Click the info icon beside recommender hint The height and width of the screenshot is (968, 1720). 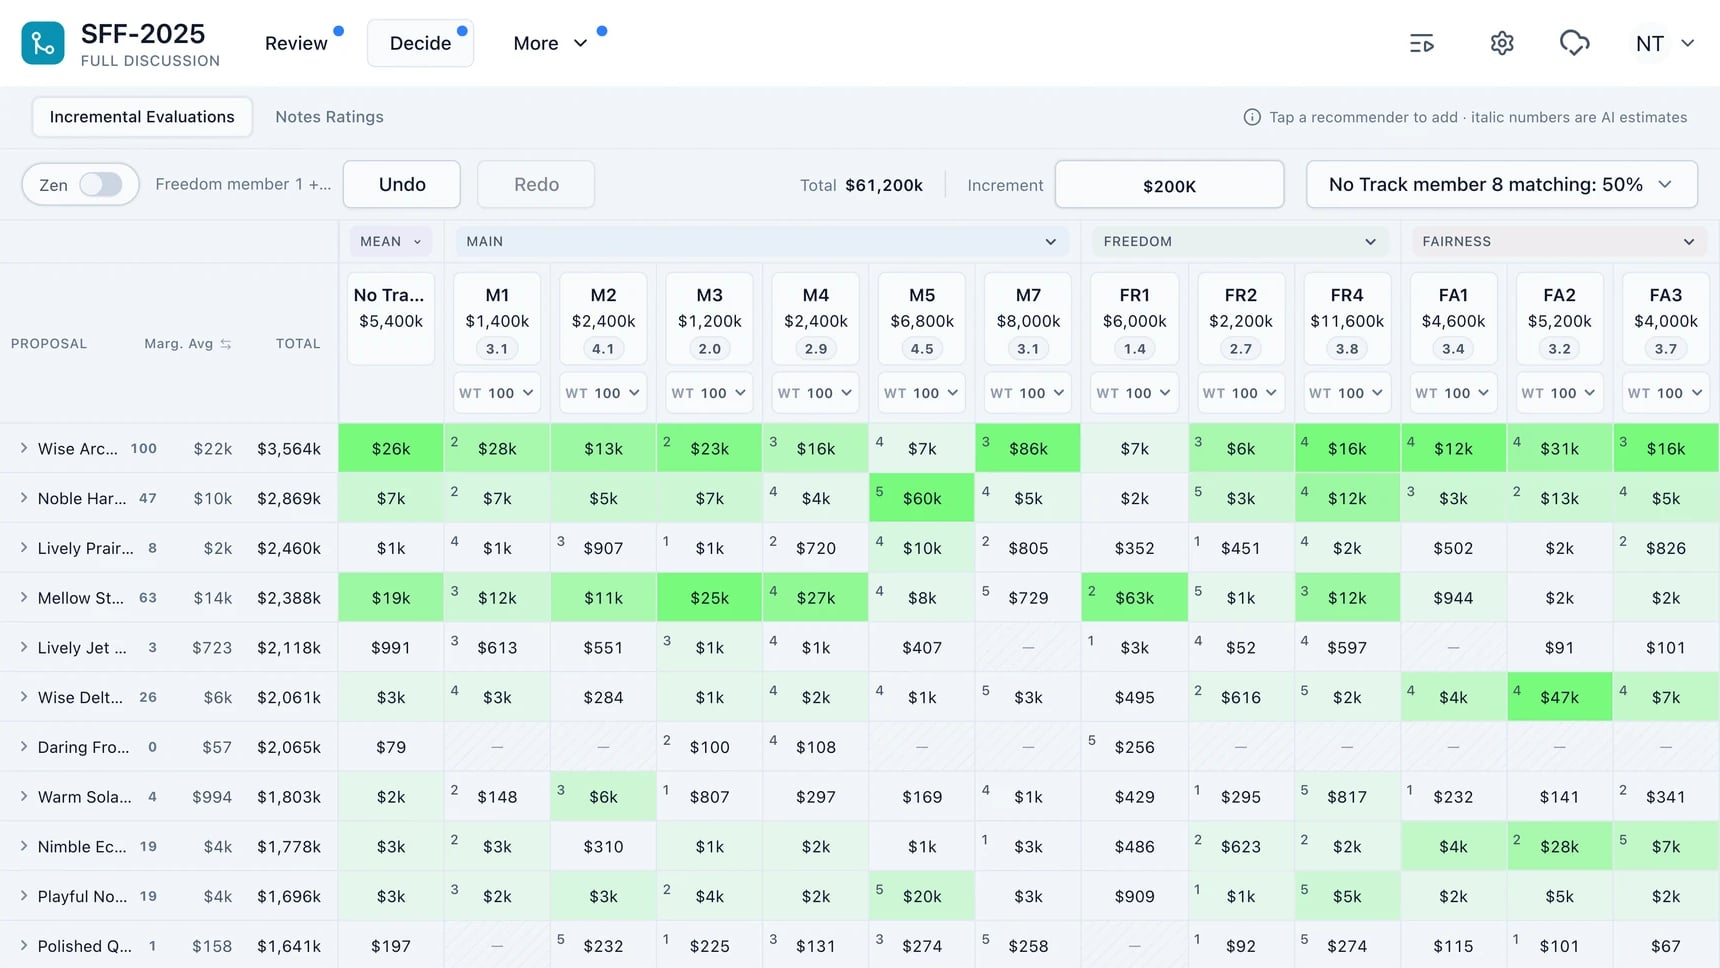pos(1251,117)
